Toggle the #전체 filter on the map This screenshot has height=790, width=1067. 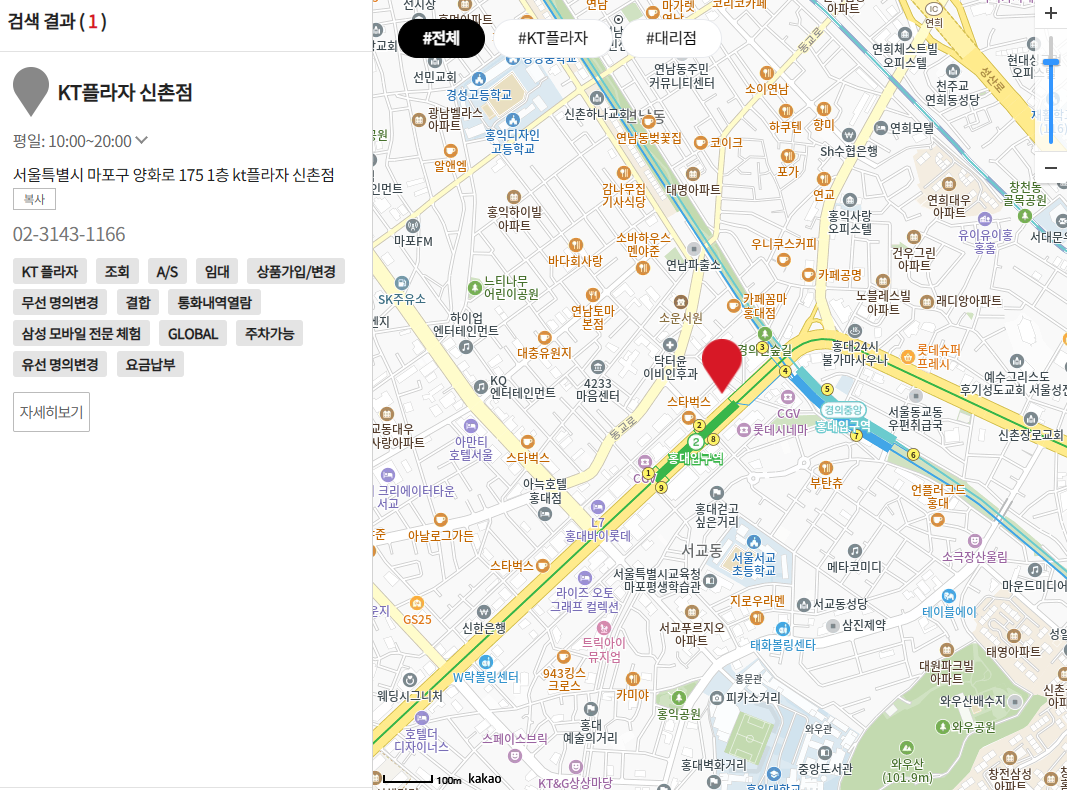click(x=440, y=38)
